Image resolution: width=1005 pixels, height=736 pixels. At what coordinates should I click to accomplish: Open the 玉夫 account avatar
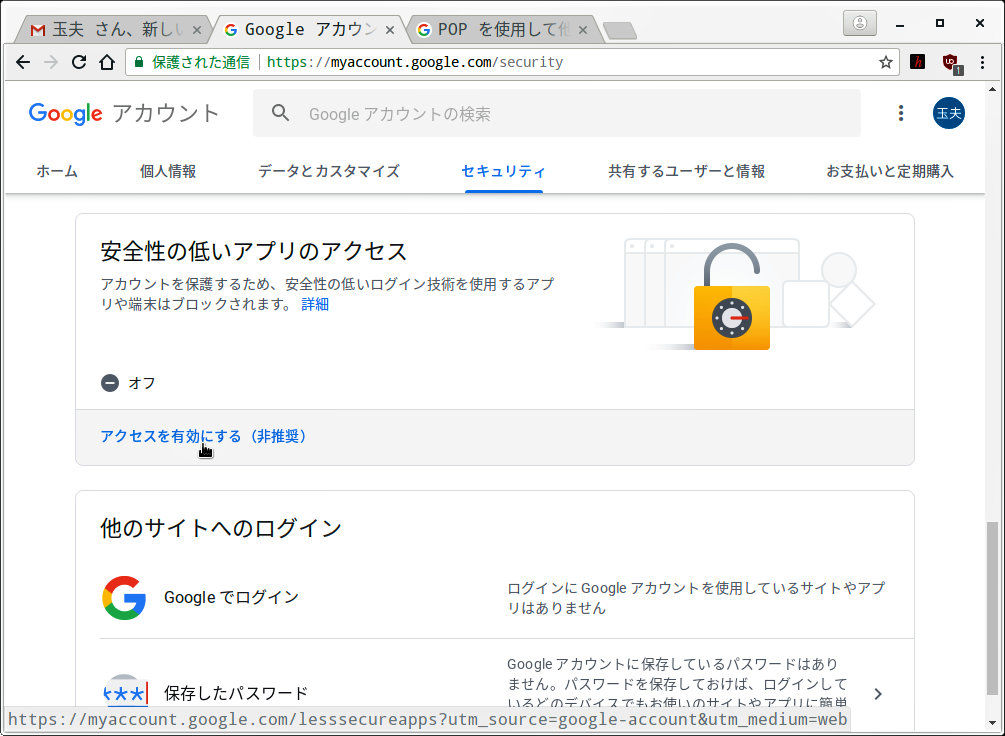[949, 113]
